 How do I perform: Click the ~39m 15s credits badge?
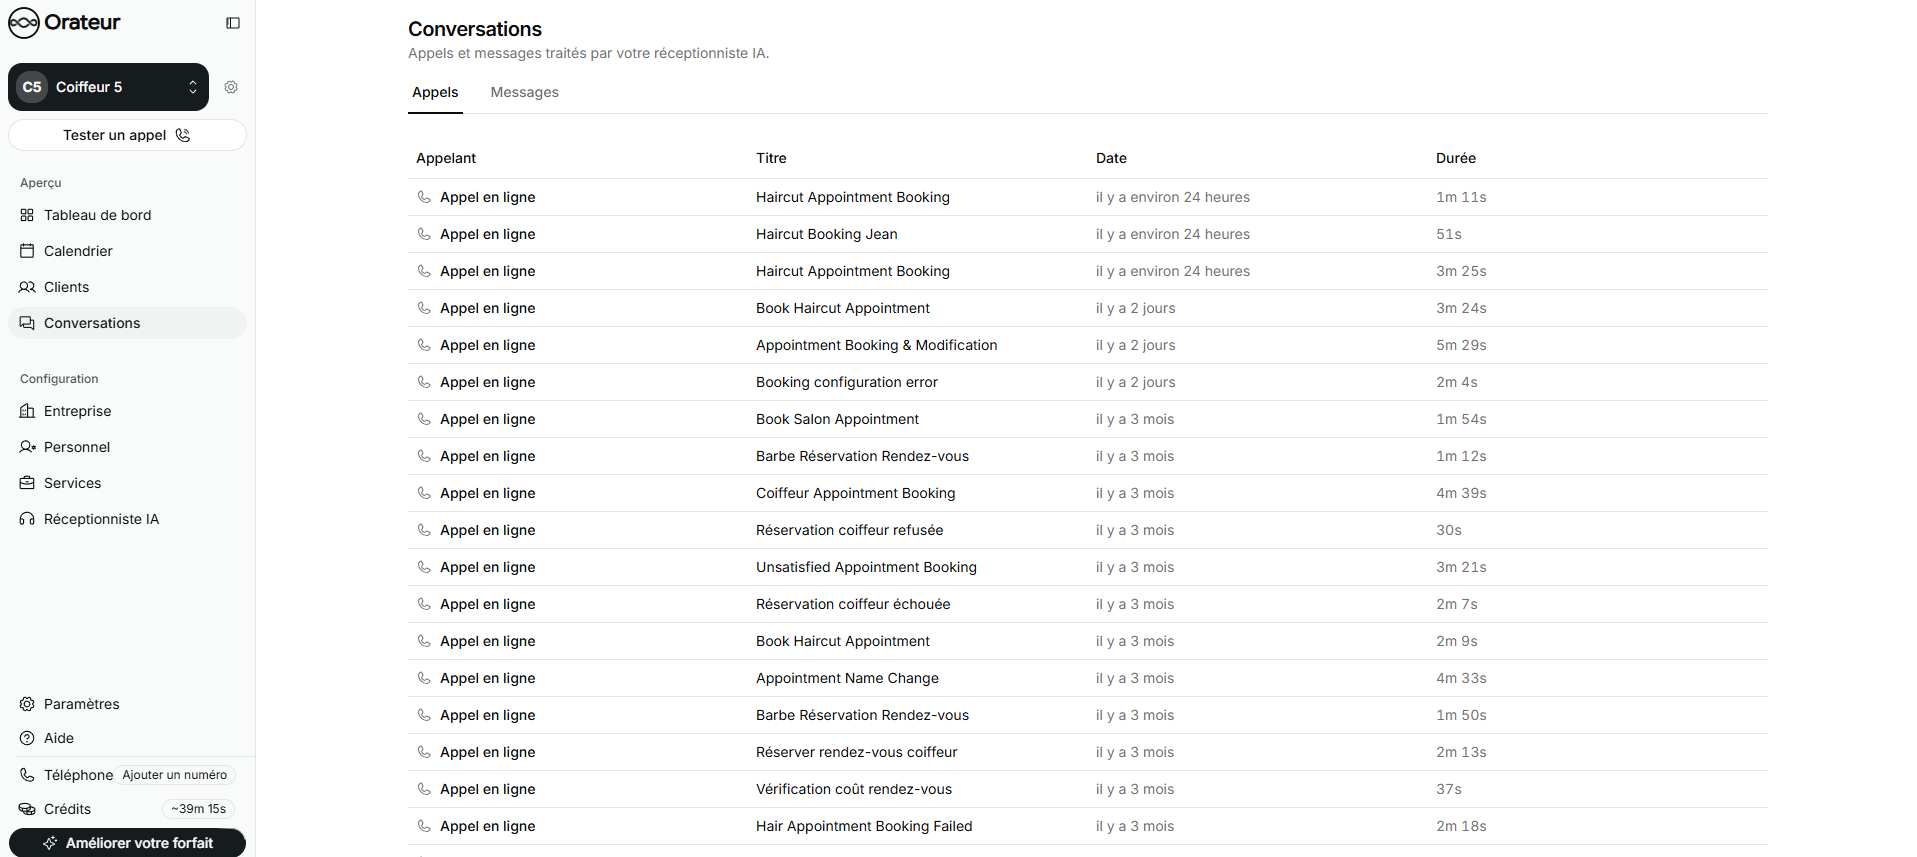point(198,809)
